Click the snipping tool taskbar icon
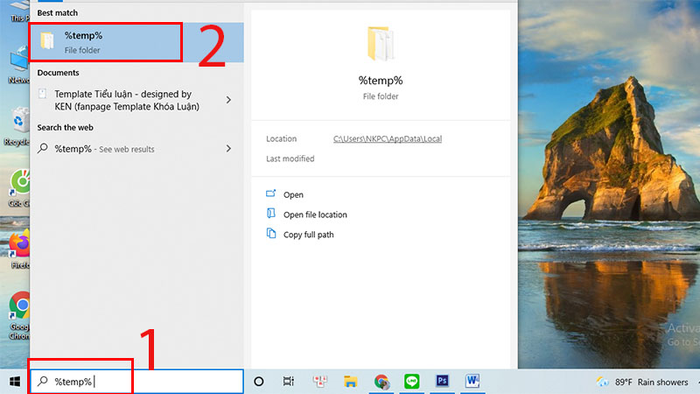700x394 pixels. pos(320,382)
